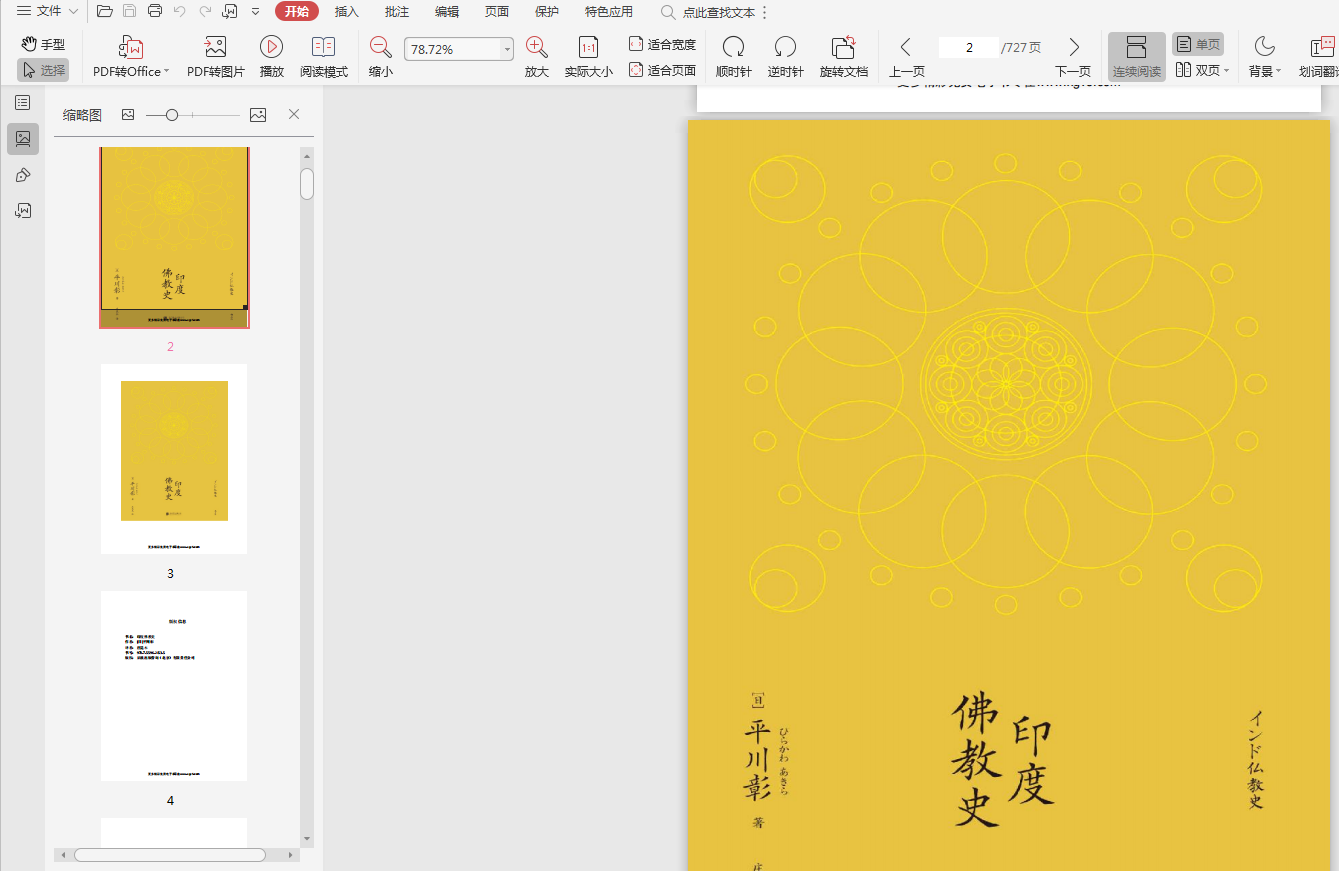1339x871 pixels.
Task: Rotate page with 顺时针 icon
Action: click(733, 47)
